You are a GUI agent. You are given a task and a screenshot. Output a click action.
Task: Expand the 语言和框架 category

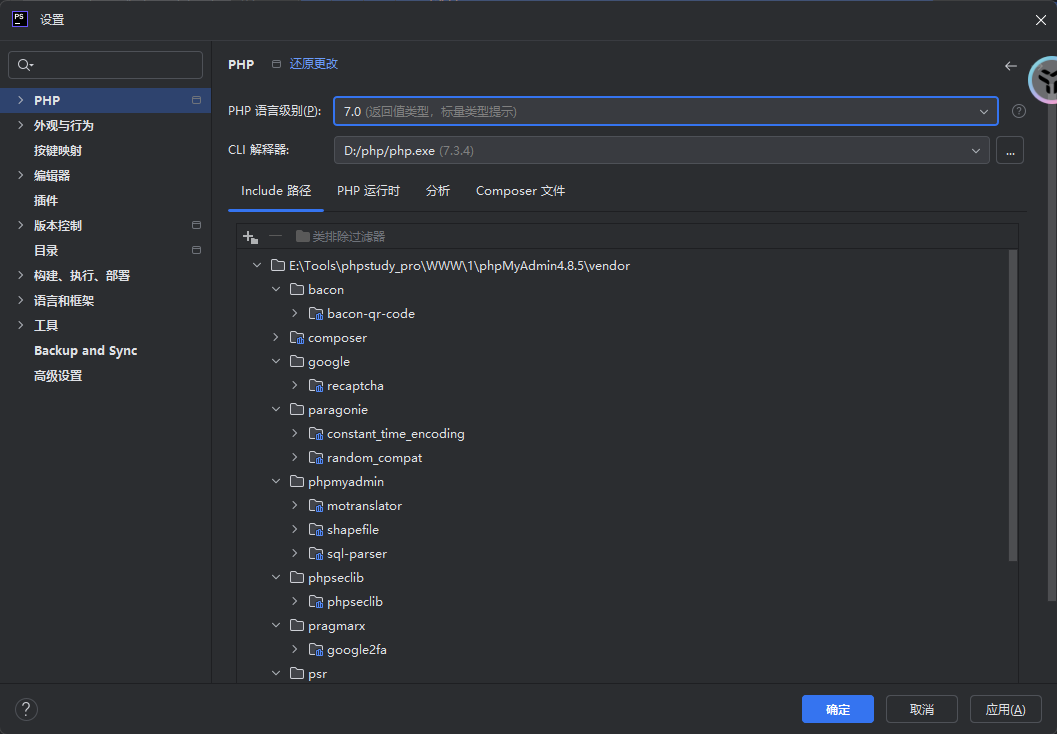pos(20,300)
